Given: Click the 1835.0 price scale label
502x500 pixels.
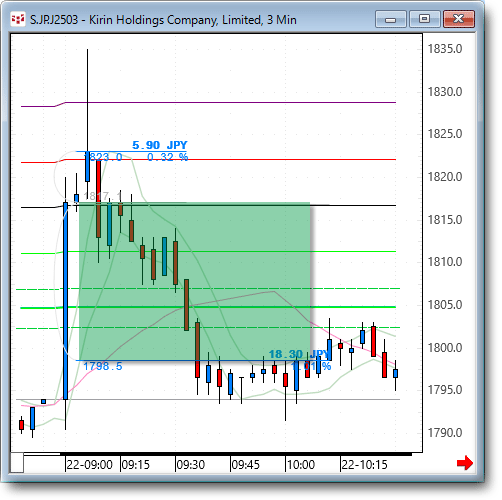Looking at the screenshot, I should click(445, 49).
